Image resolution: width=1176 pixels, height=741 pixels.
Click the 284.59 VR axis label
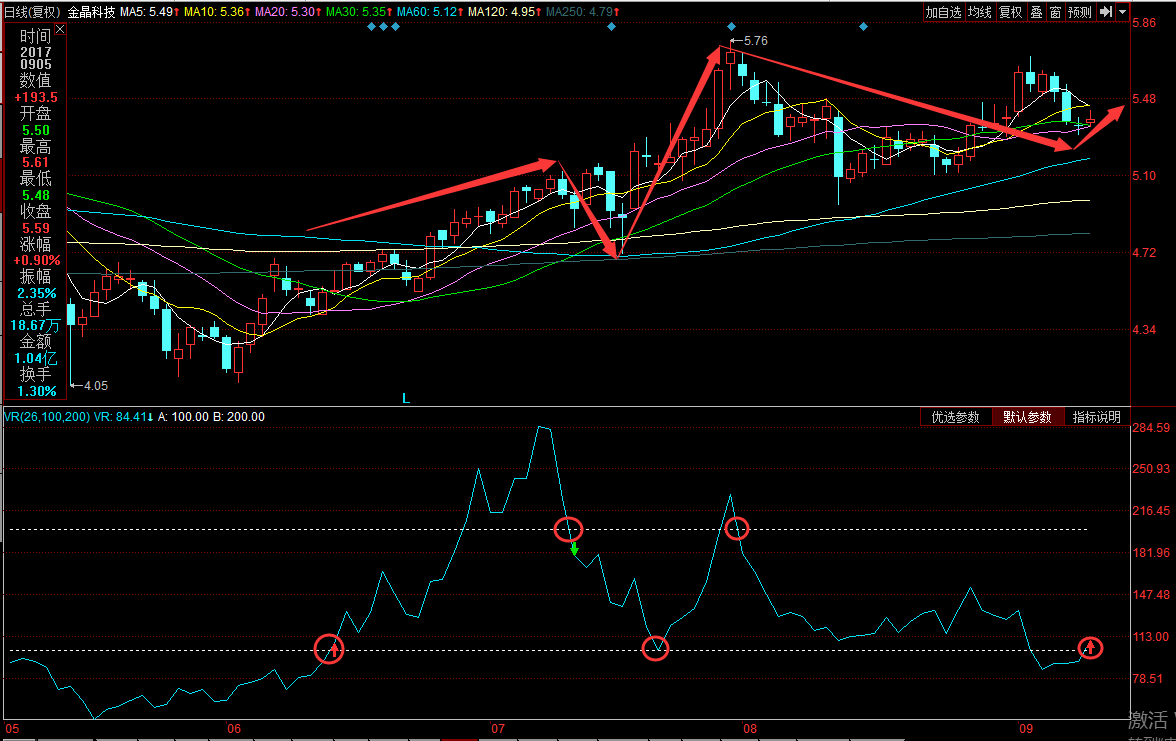pos(1151,428)
